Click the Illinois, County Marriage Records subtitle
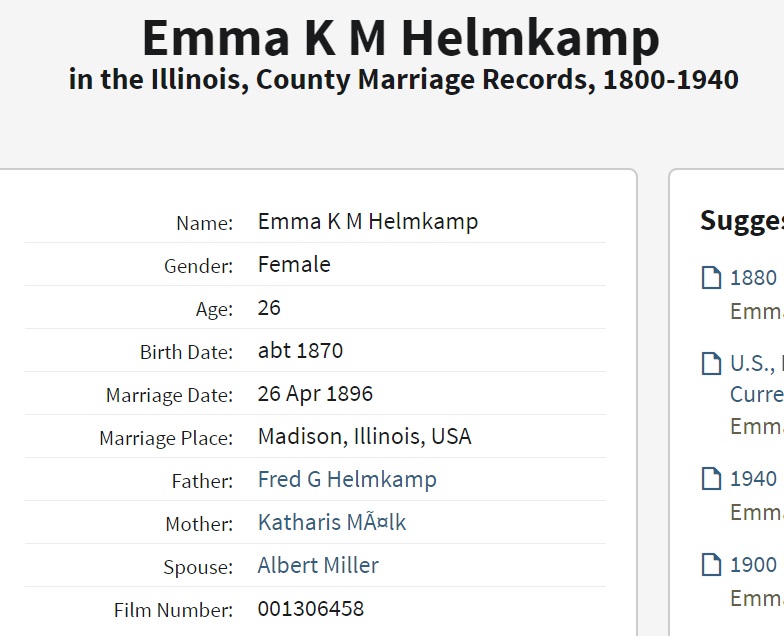The width and height of the screenshot is (784, 636). (x=403, y=80)
